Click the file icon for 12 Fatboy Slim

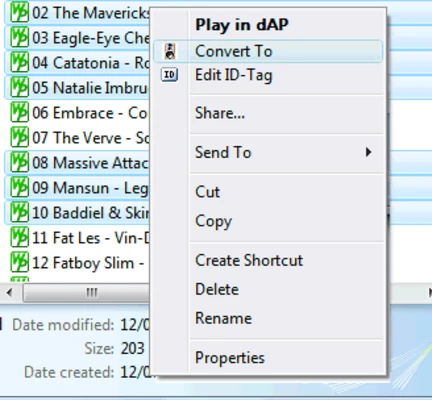coord(19,263)
